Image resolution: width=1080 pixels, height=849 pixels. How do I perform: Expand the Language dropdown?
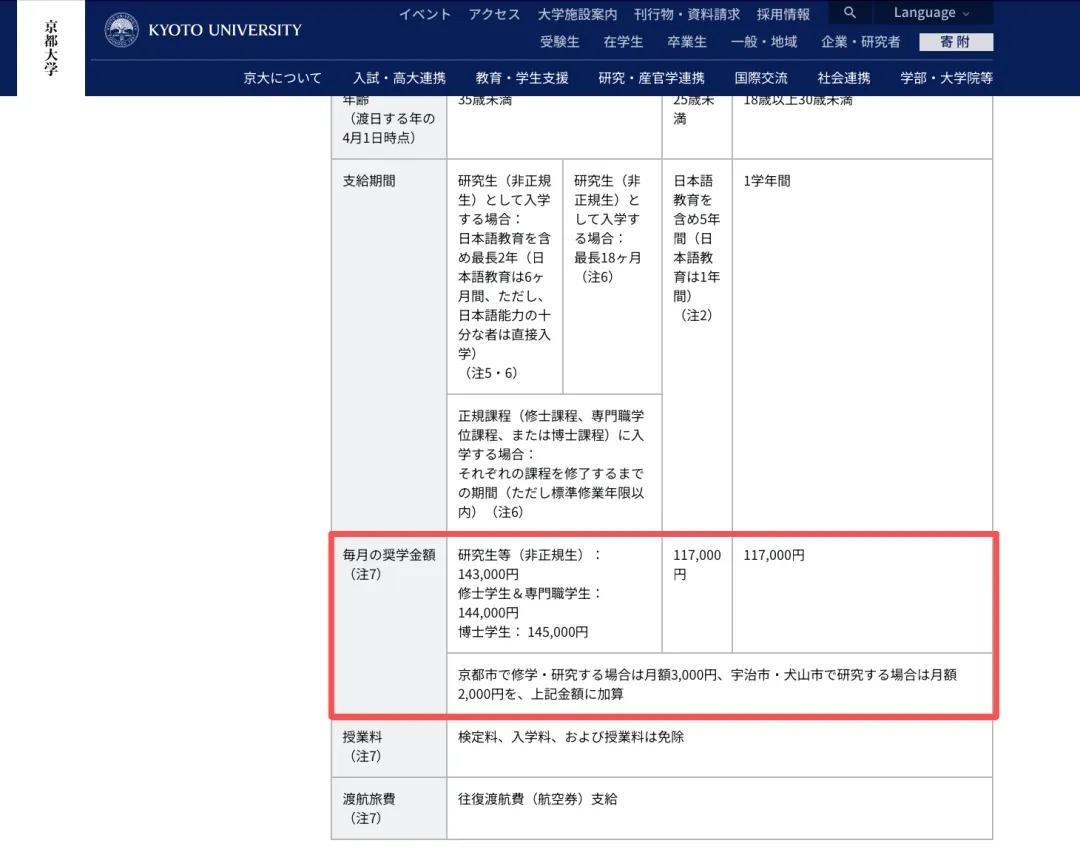933,12
